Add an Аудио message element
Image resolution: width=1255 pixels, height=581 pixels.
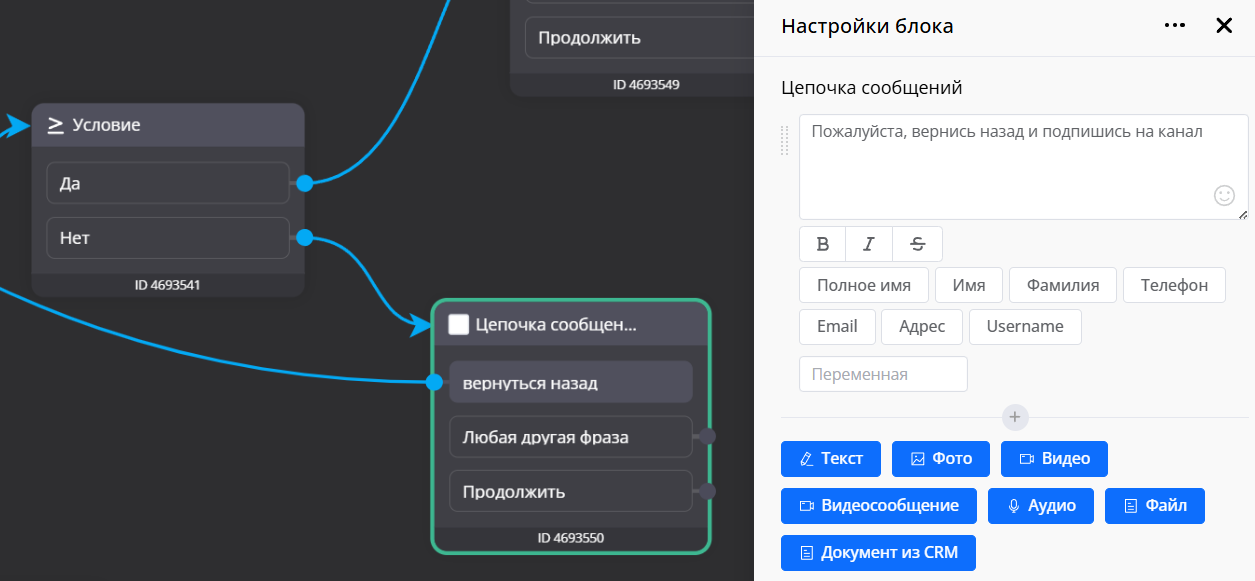pyautogui.click(x=1041, y=506)
